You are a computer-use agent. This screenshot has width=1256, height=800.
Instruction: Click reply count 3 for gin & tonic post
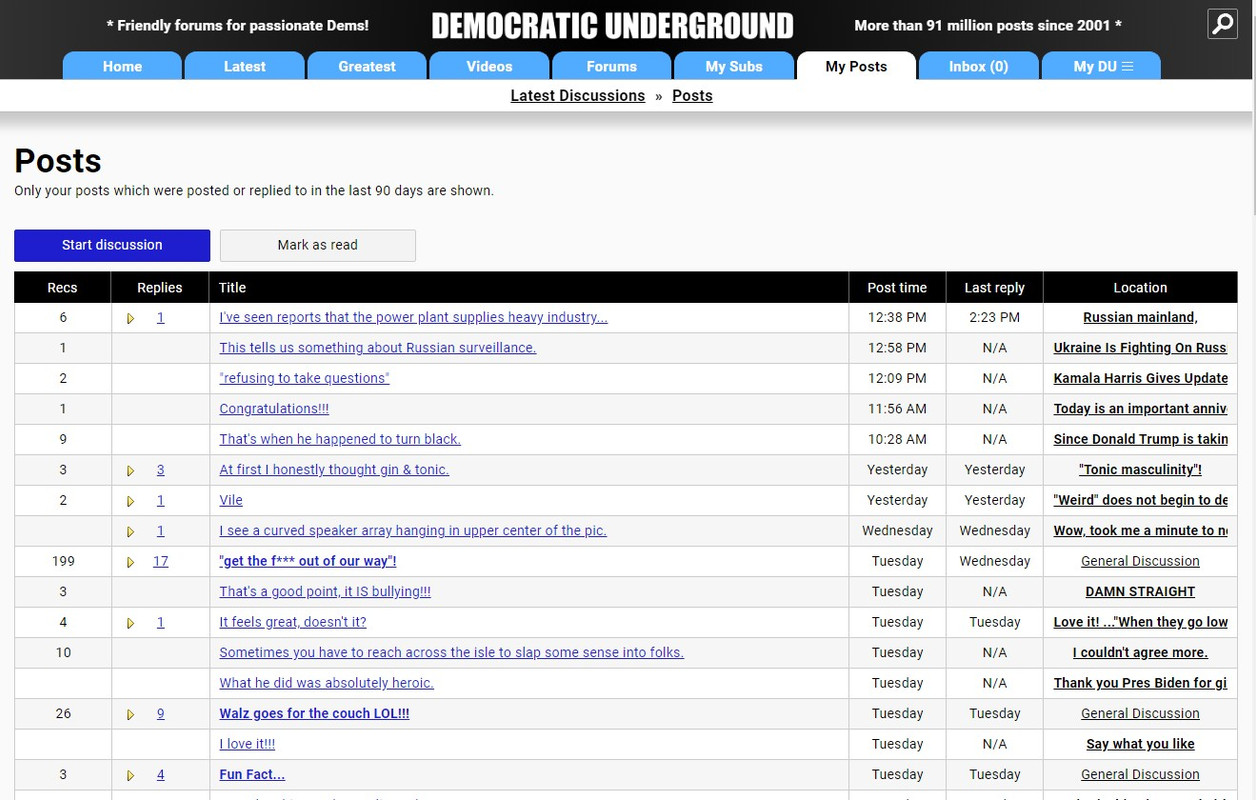pyautogui.click(x=161, y=470)
